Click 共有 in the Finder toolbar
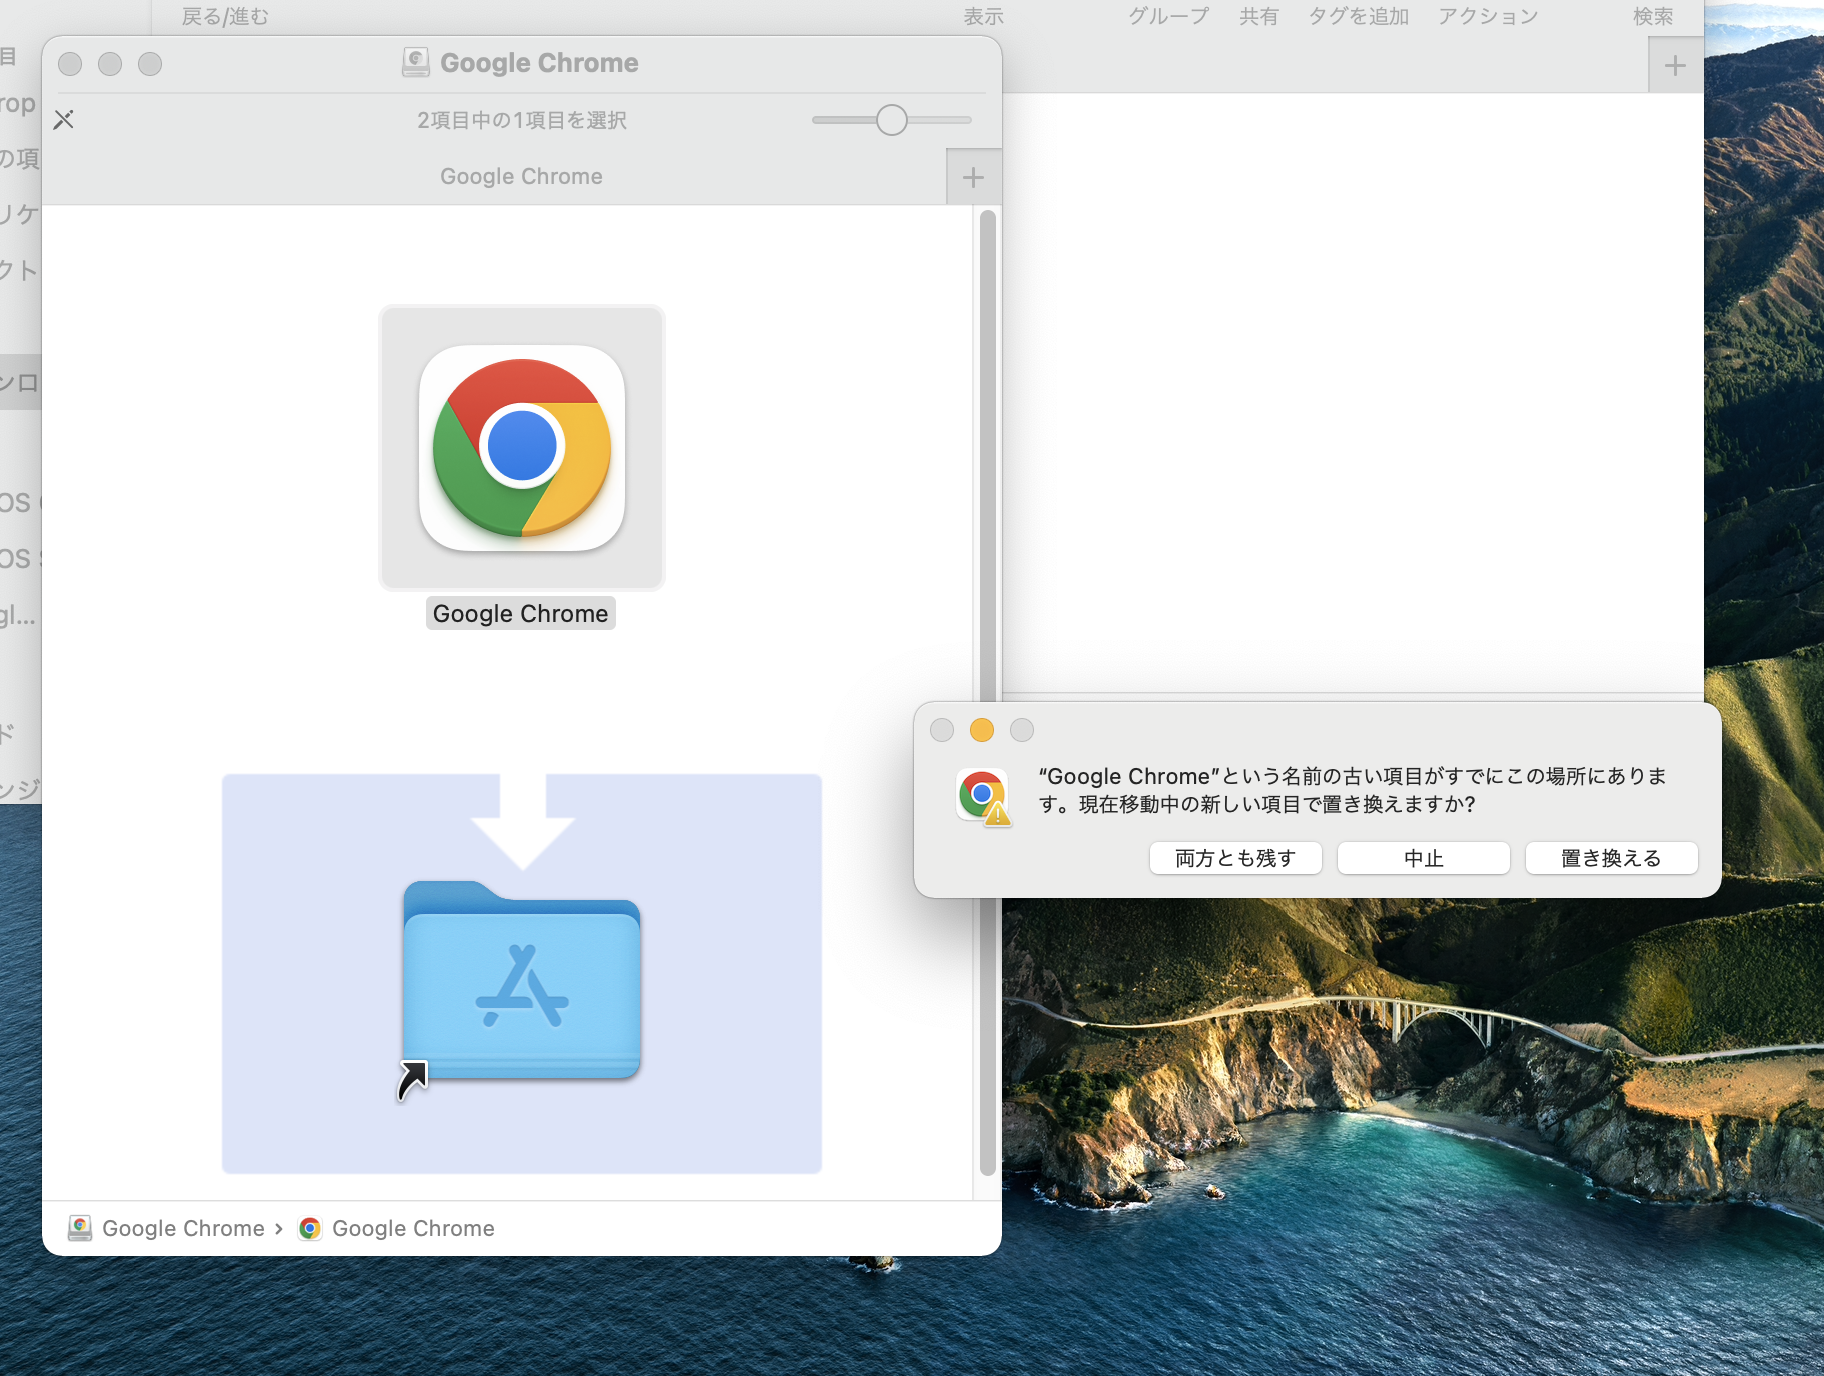Screen dimensions: 1824x1376 1258,16
